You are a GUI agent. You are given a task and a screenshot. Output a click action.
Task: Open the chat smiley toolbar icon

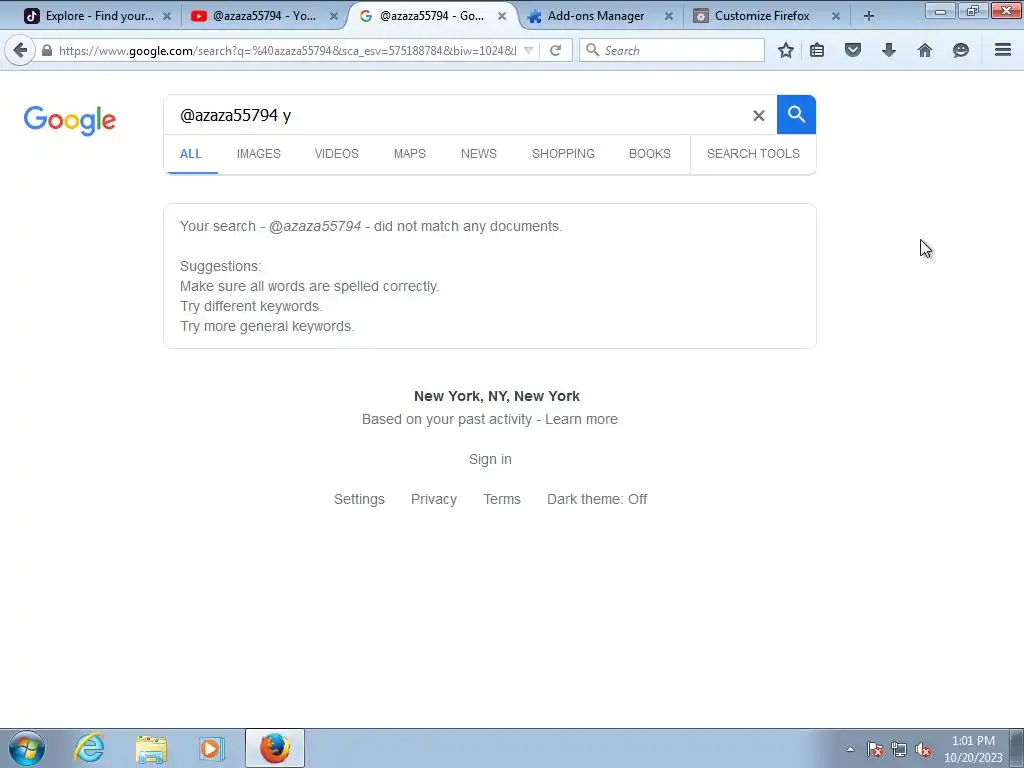pos(961,50)
